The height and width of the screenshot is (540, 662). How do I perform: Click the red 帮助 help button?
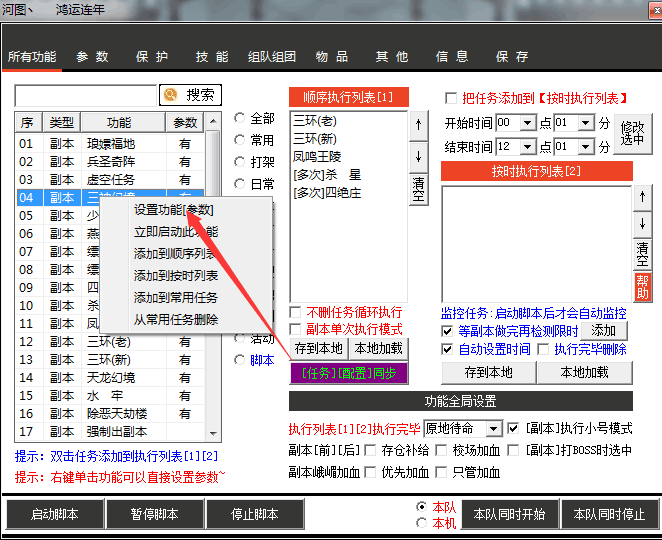click(x=642, y=287)
